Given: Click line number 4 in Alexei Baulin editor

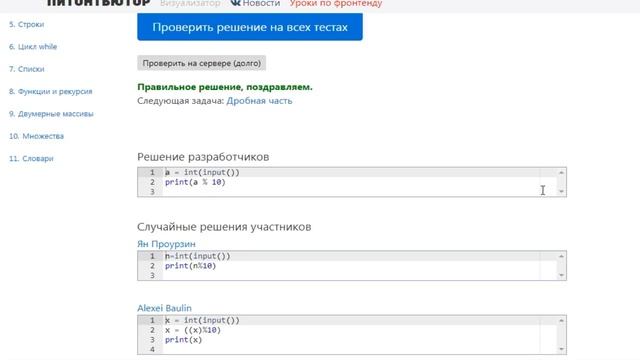Looking at the screenshot, I should click(x=152, y=349).
